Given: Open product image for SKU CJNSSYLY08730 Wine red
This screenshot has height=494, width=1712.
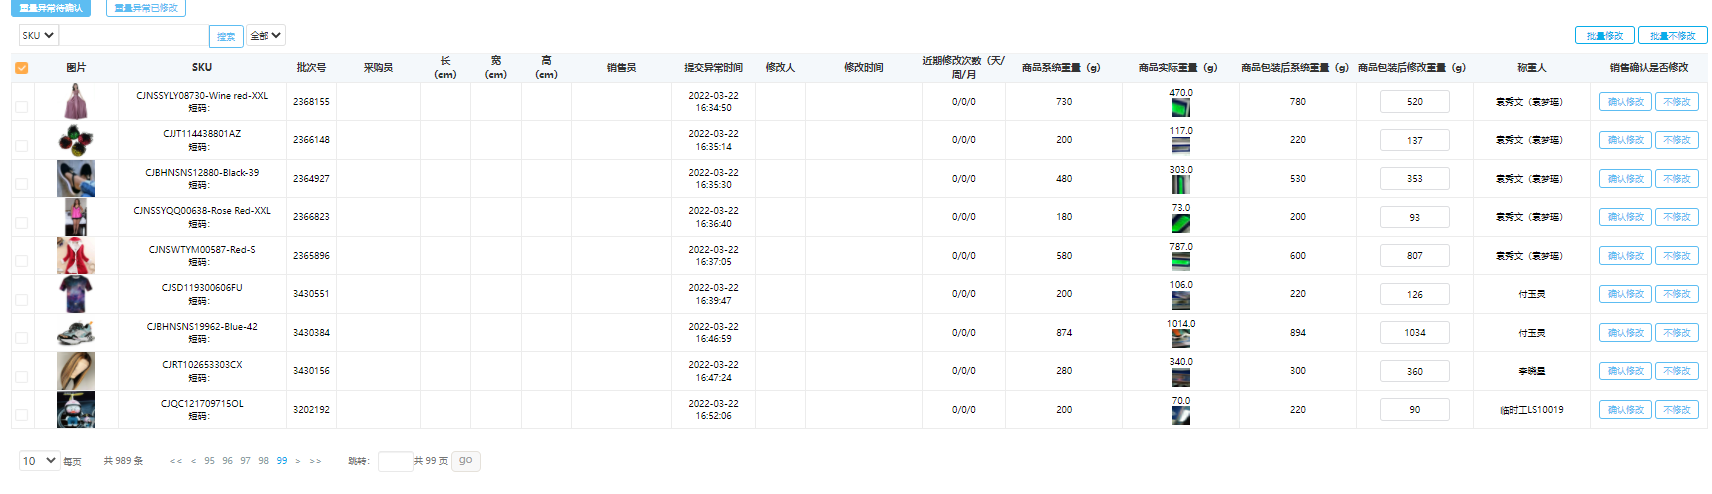Looking at the screenshot, I should click(x=76, y=102).
